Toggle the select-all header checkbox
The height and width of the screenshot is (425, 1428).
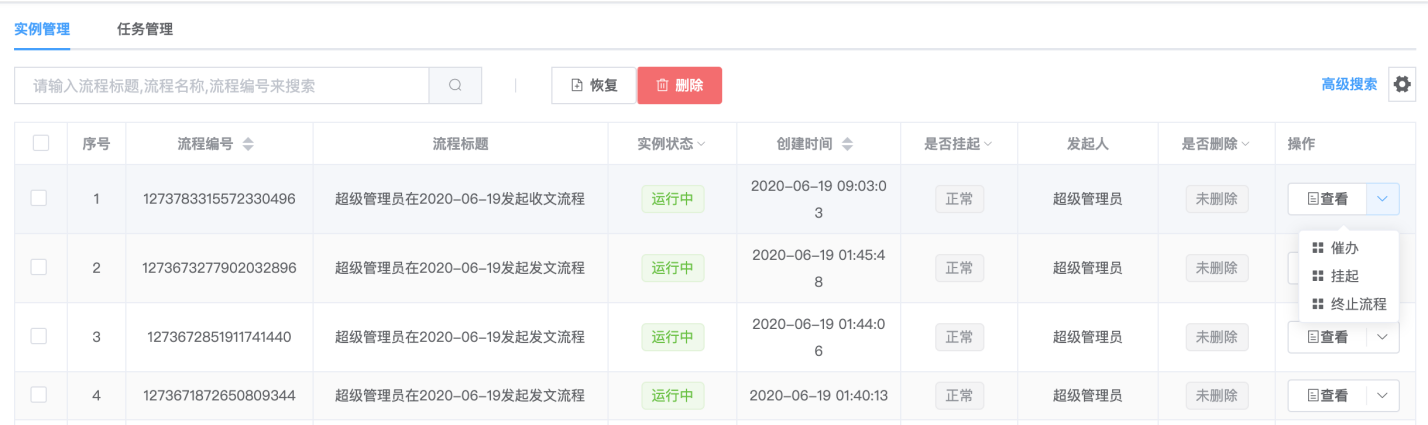[x=41, y=143]
